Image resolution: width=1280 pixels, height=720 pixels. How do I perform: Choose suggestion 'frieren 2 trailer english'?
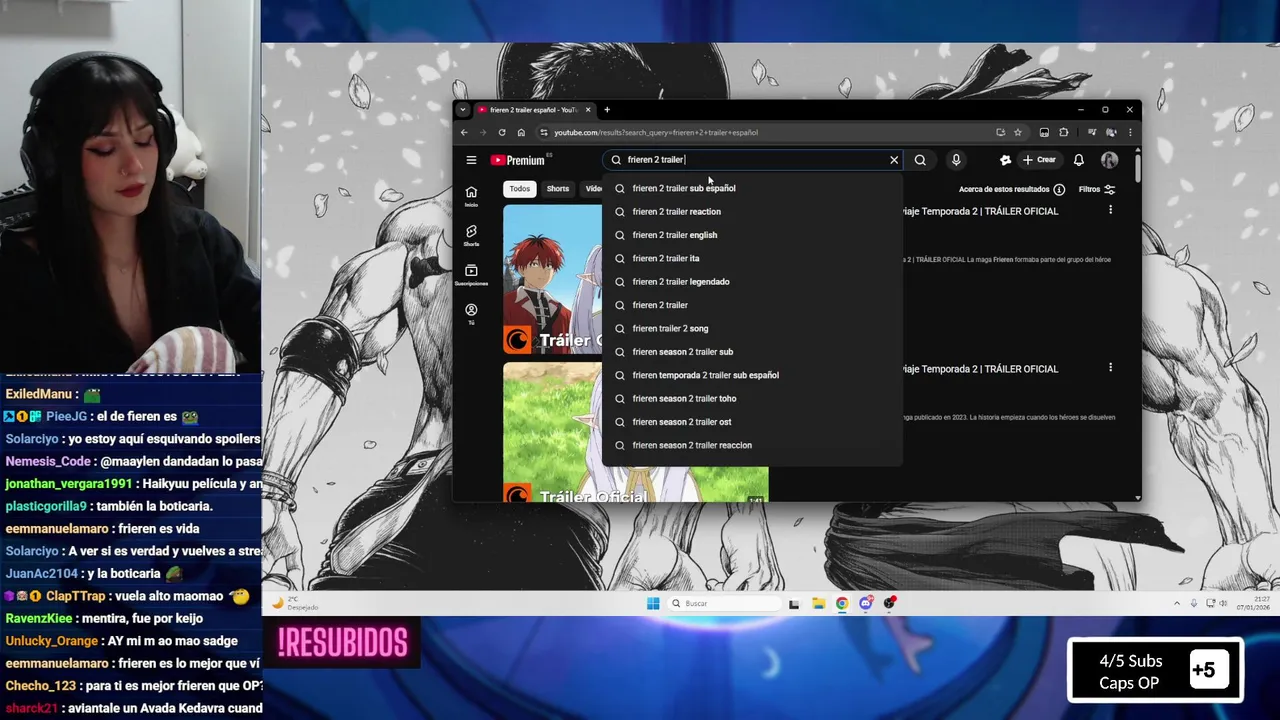coord(752,235)
